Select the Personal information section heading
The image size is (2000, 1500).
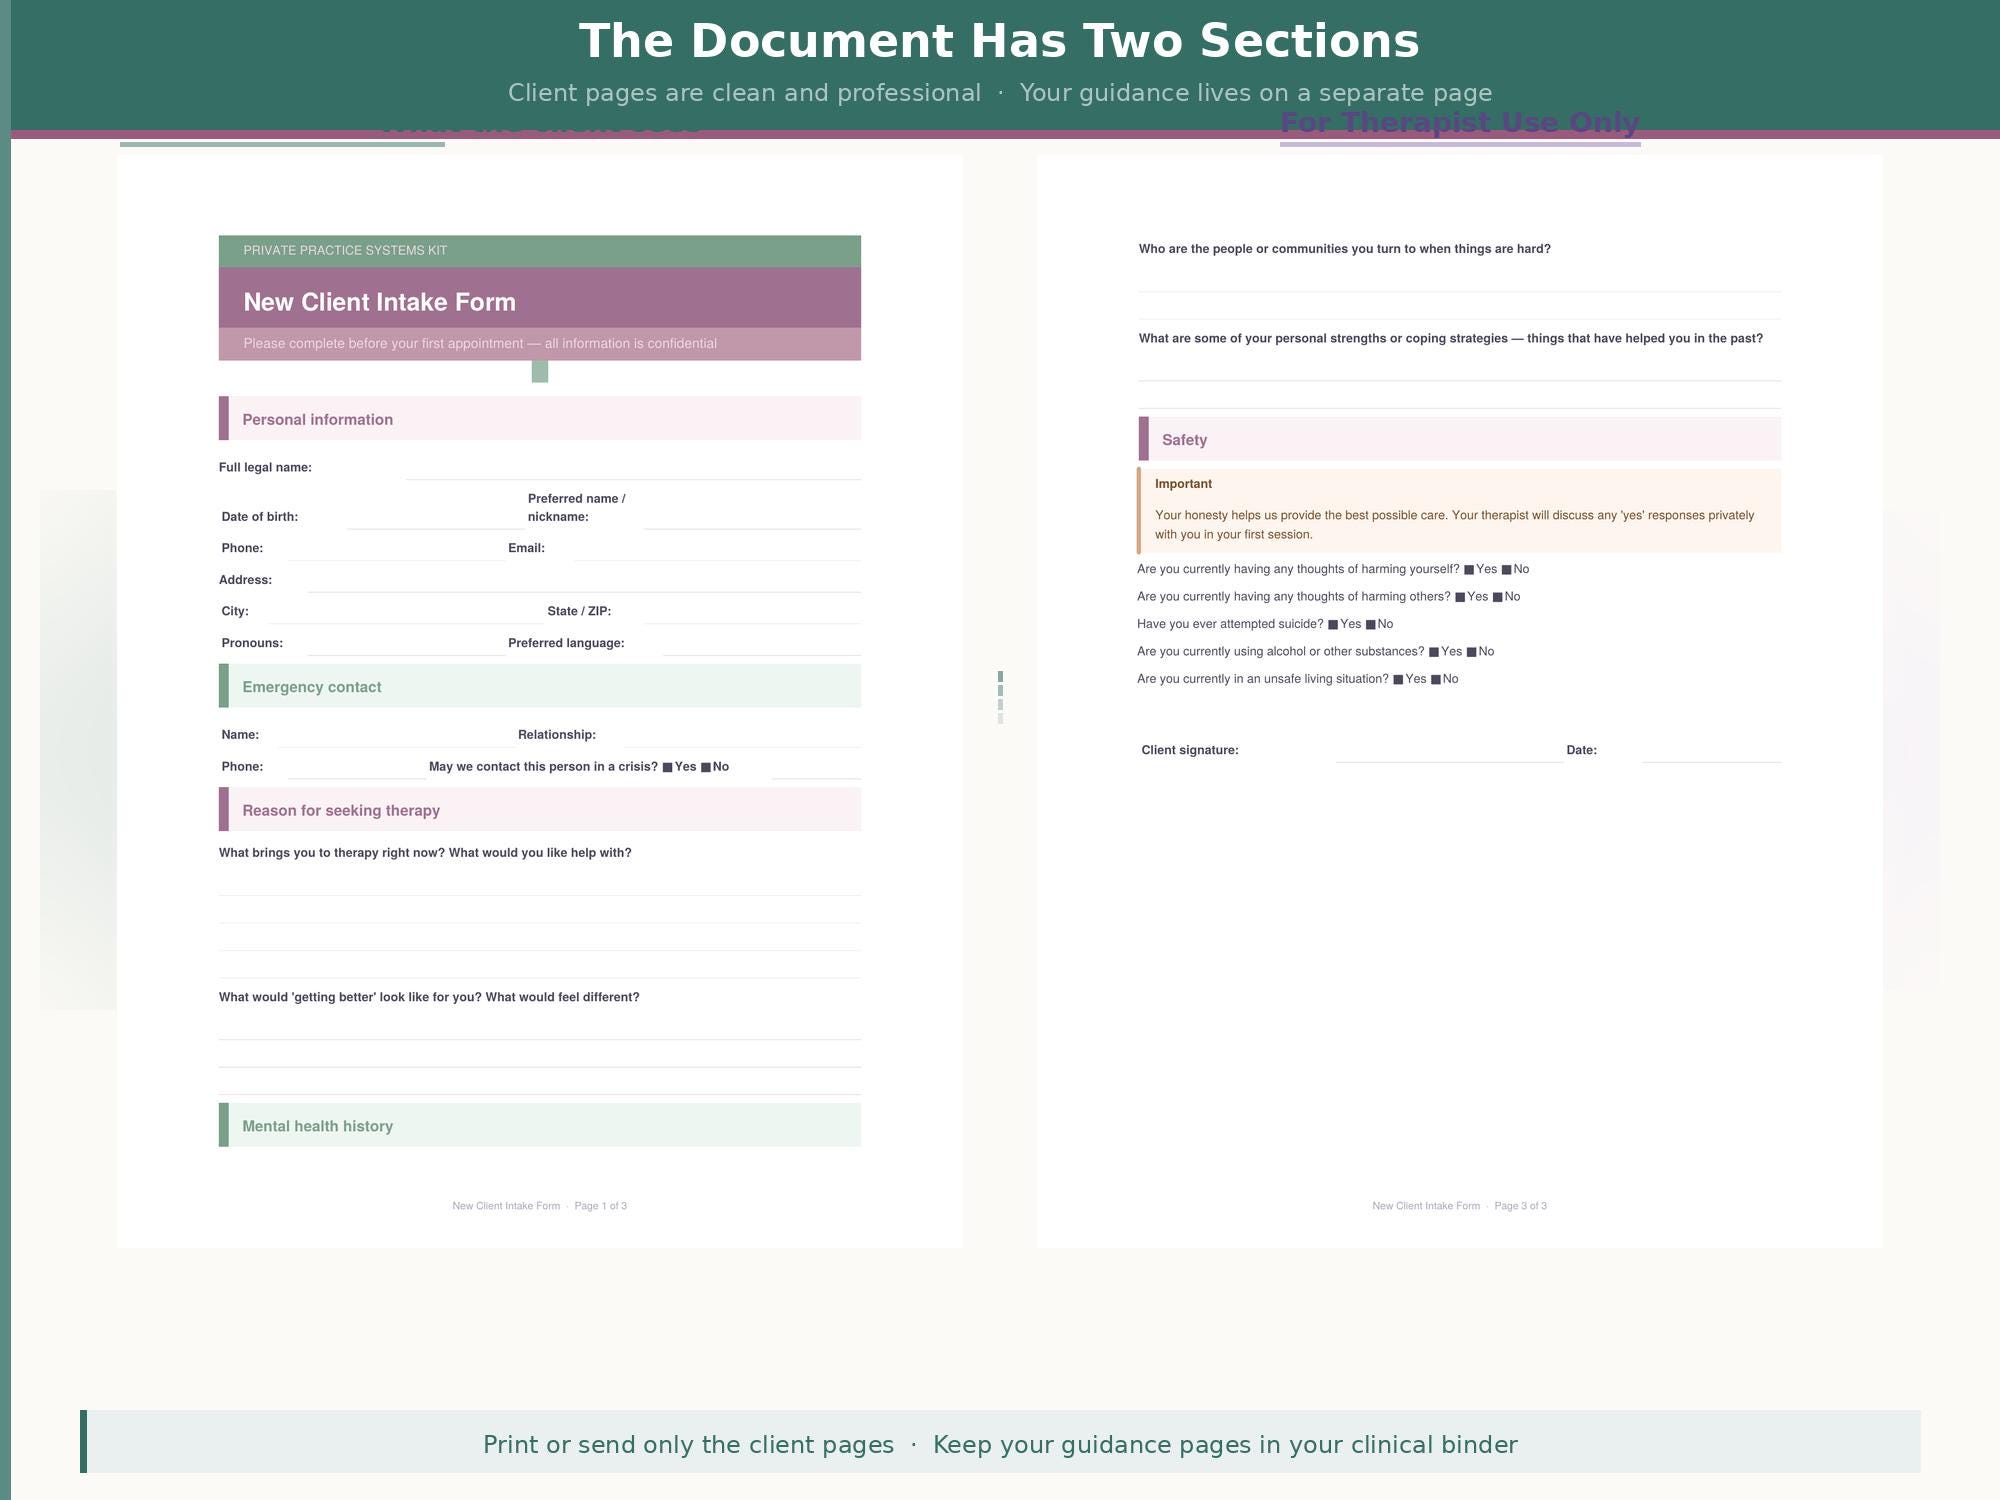540,418
